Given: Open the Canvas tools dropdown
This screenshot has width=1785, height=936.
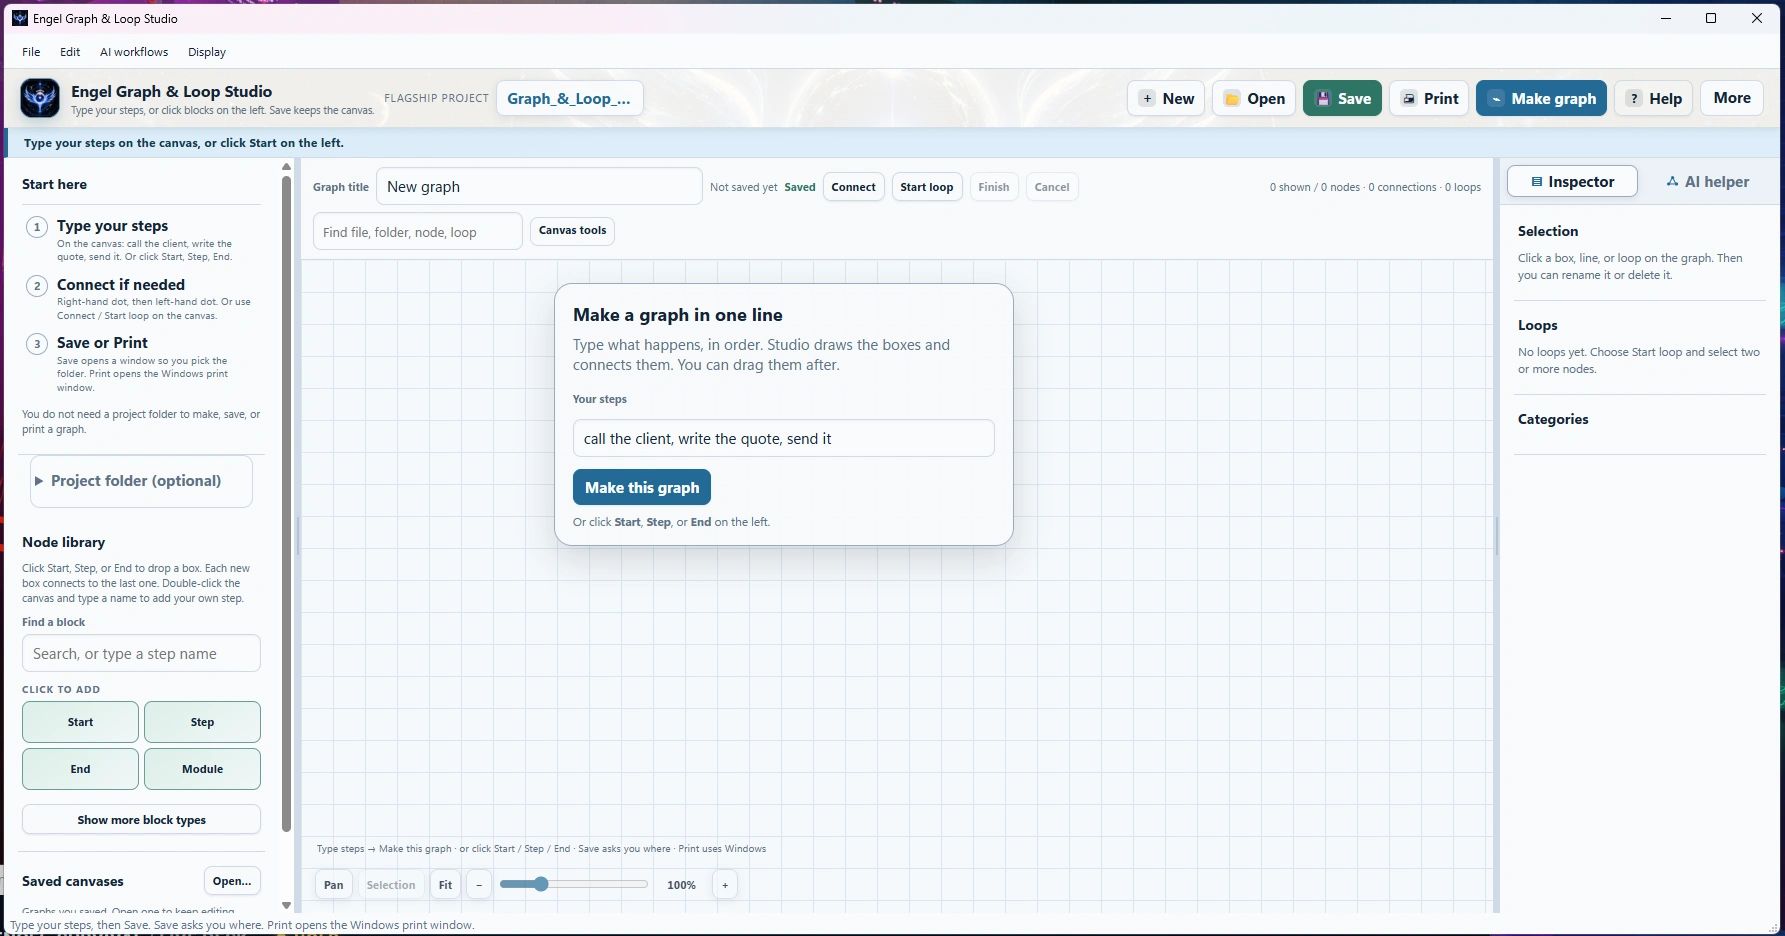Looking at the screenshot, I should [x=572, y=231].
